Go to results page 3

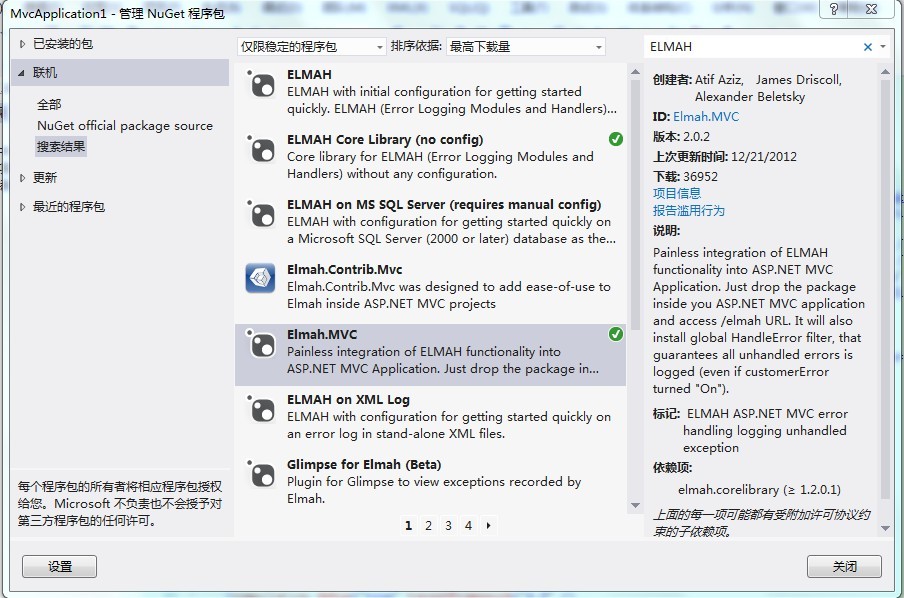pos(449,525)
